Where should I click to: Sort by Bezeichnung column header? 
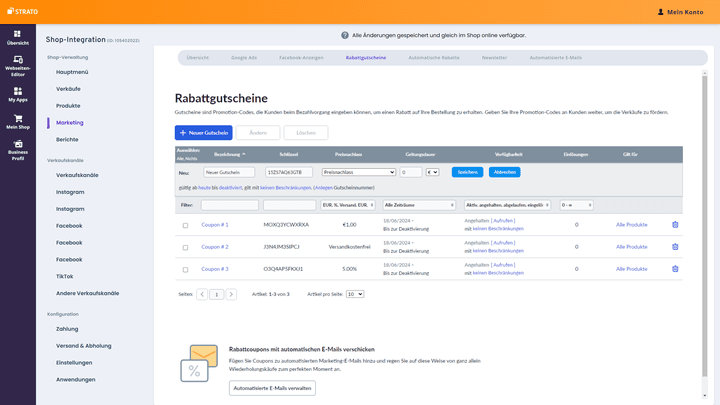(x=230, y=154)
